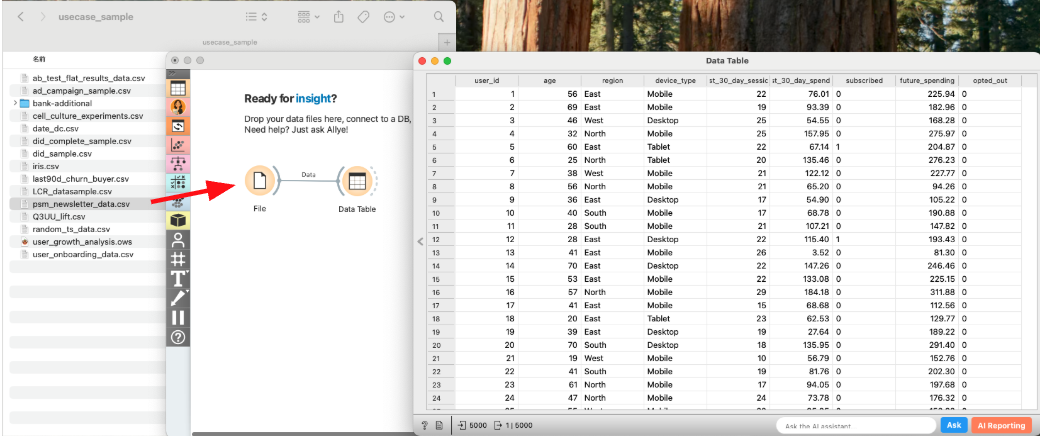Image resolution: width=1040 pixels, height=436 pixels.
Task: Sort by the opted_out column header
Action: click(x=990, y=80)
